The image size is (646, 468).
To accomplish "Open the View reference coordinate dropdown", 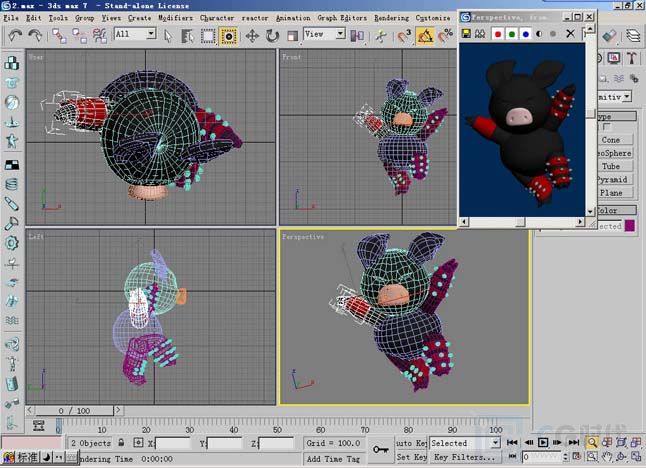I will pyautogui.click(x=324, y=34).
